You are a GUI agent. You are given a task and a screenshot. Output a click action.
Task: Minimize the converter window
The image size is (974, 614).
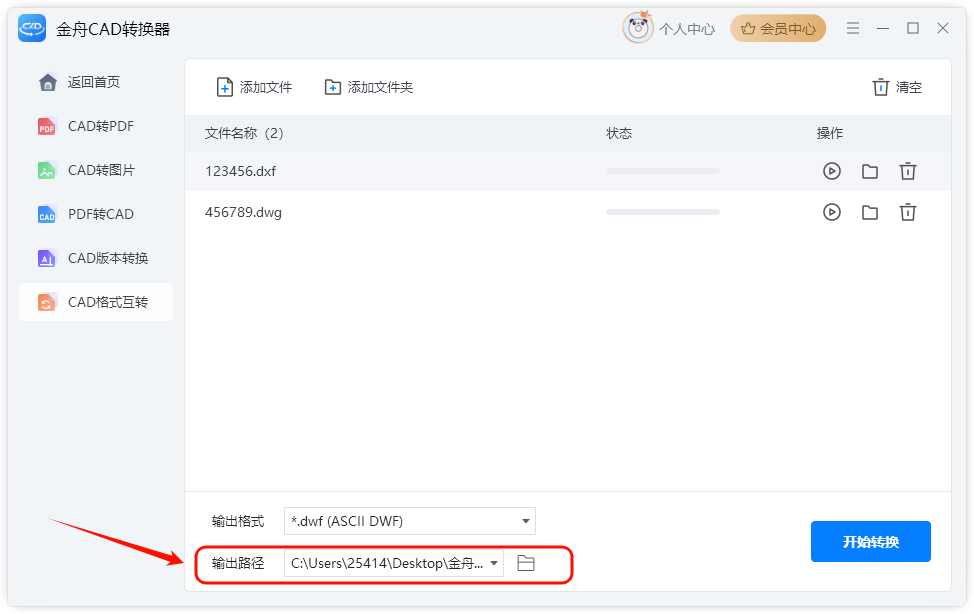pos(883,28)
